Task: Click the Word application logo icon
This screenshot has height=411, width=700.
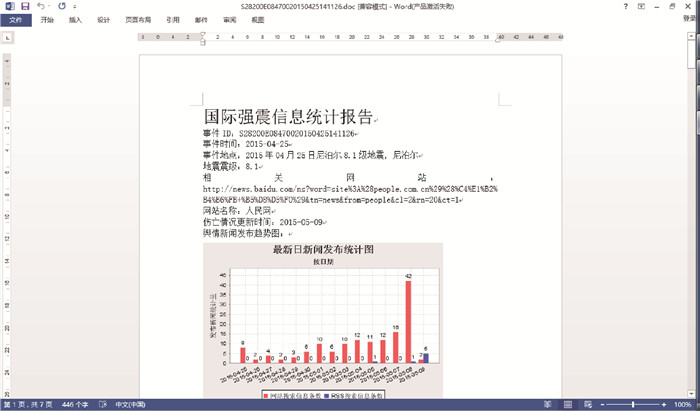Action: pyautogui.click(x=9, y=6)
